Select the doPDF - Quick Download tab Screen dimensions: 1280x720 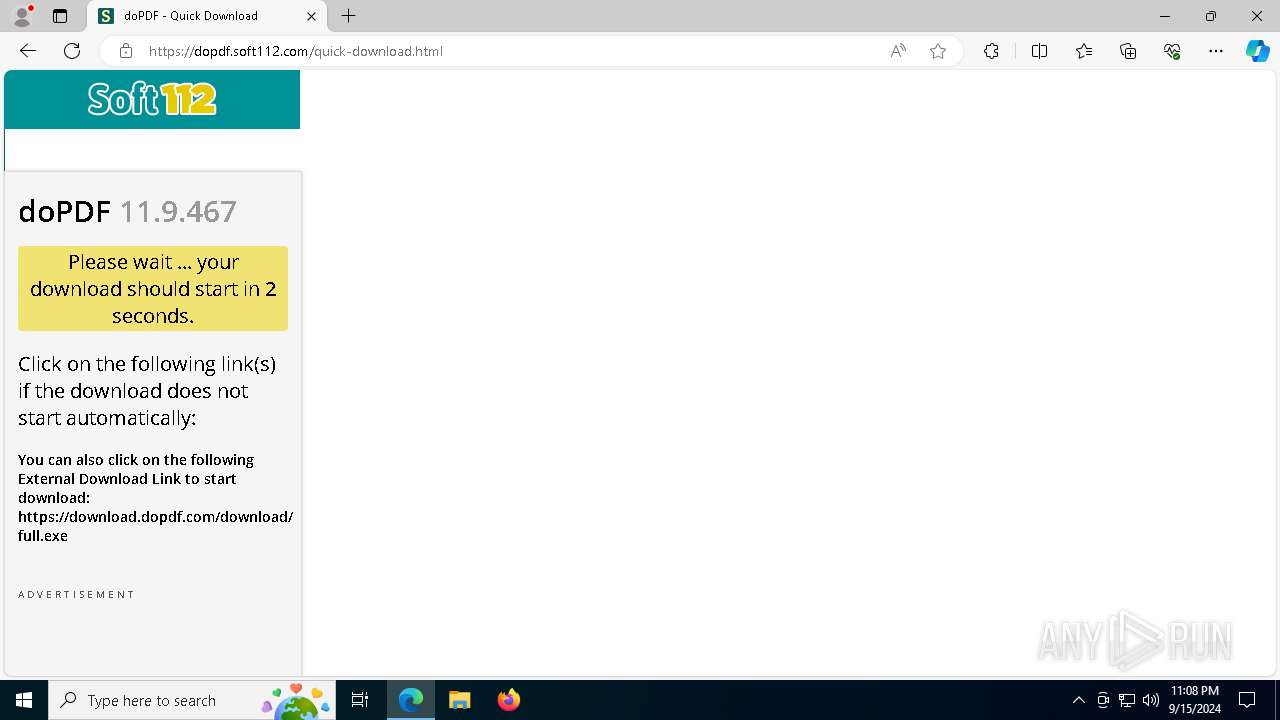coord(207,16)
